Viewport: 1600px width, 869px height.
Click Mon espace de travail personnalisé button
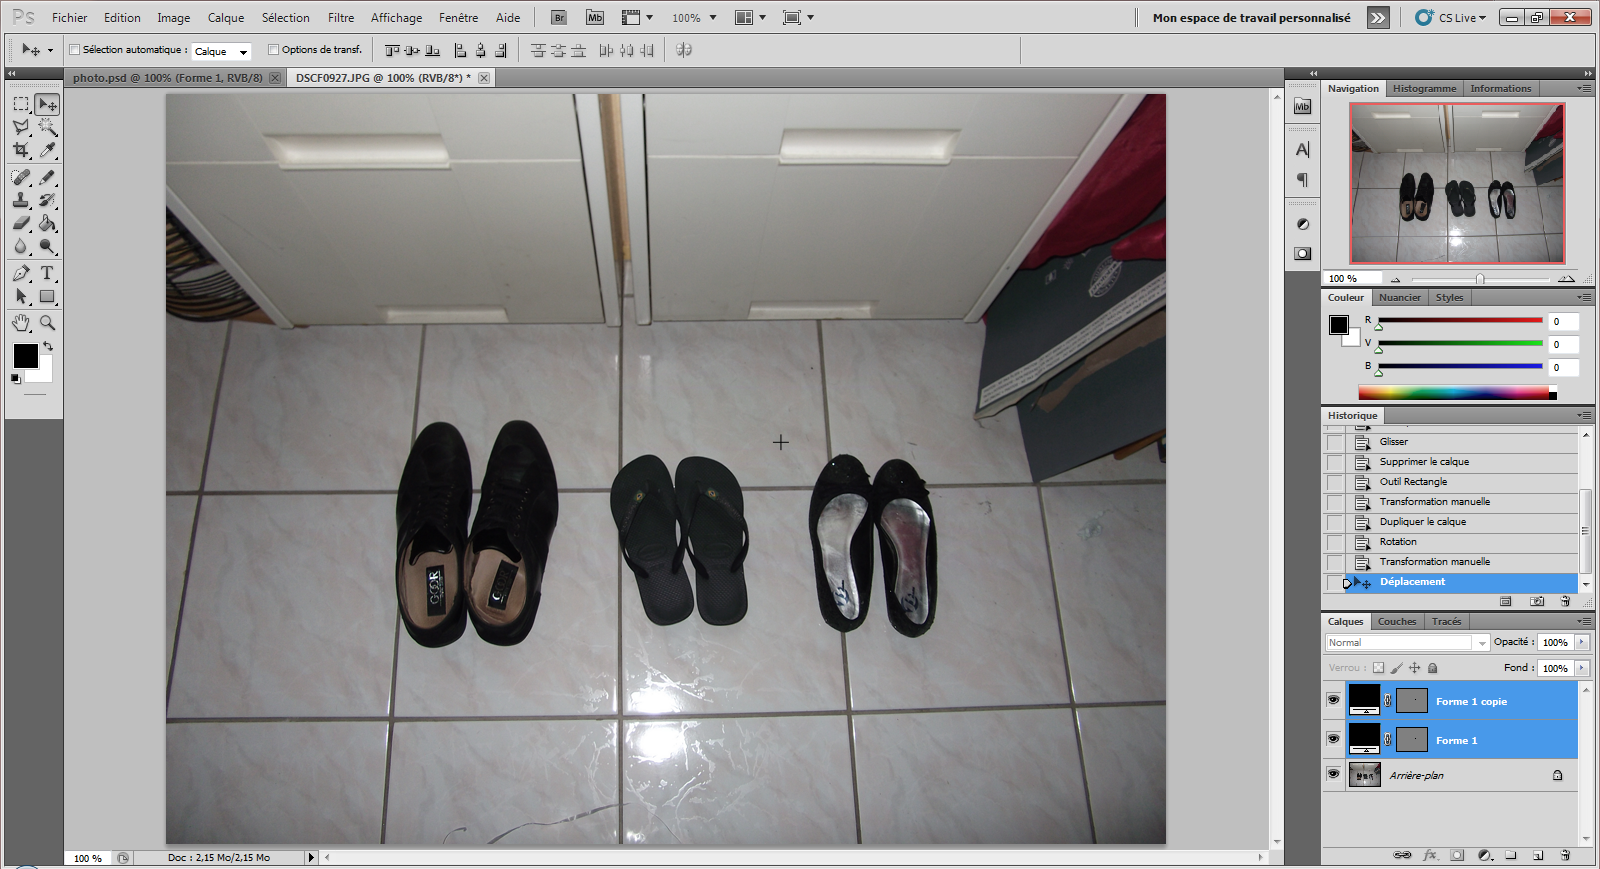(x=1251, y=18)
